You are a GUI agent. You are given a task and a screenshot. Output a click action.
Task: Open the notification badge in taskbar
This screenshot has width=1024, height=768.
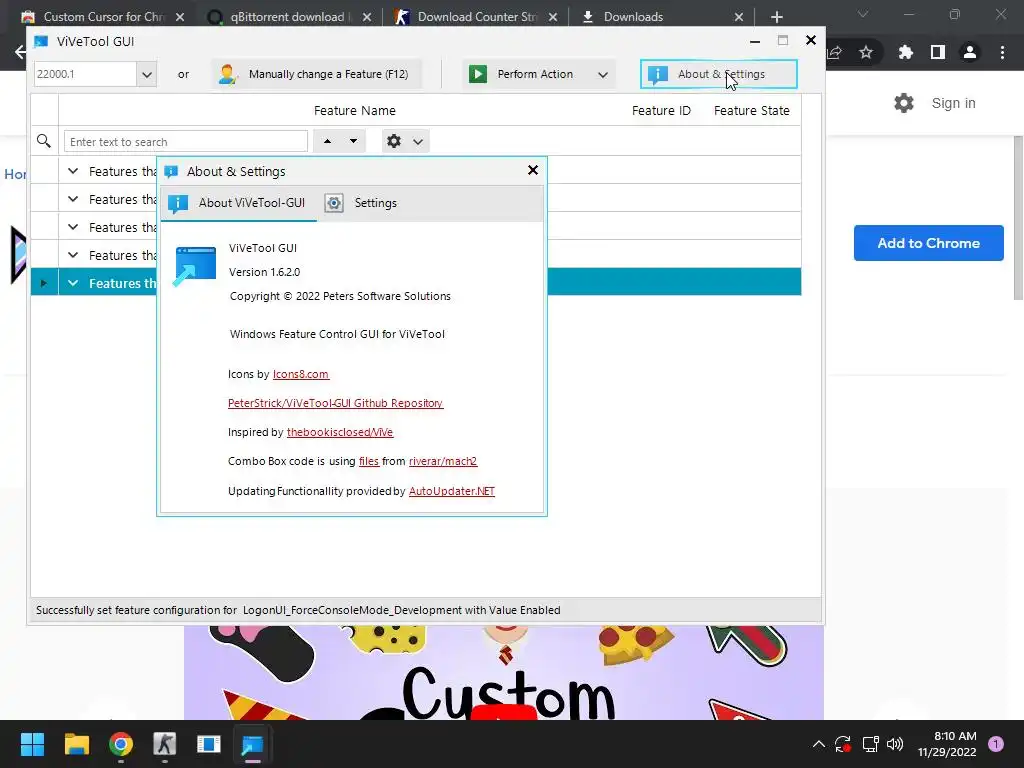point(995,744)
